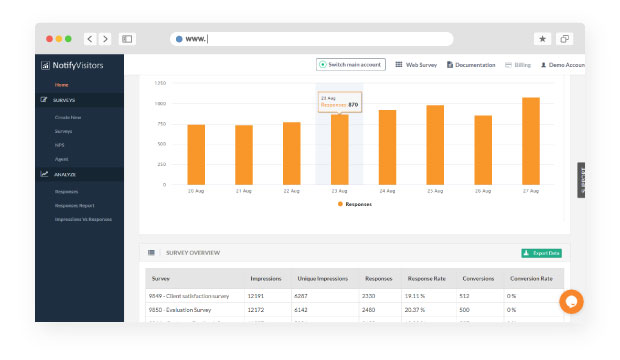The height and width of the screenshot is (360, 620).
Task: Open the Documentation menu item
Action: pyautogui.click(x=471, y=65)
